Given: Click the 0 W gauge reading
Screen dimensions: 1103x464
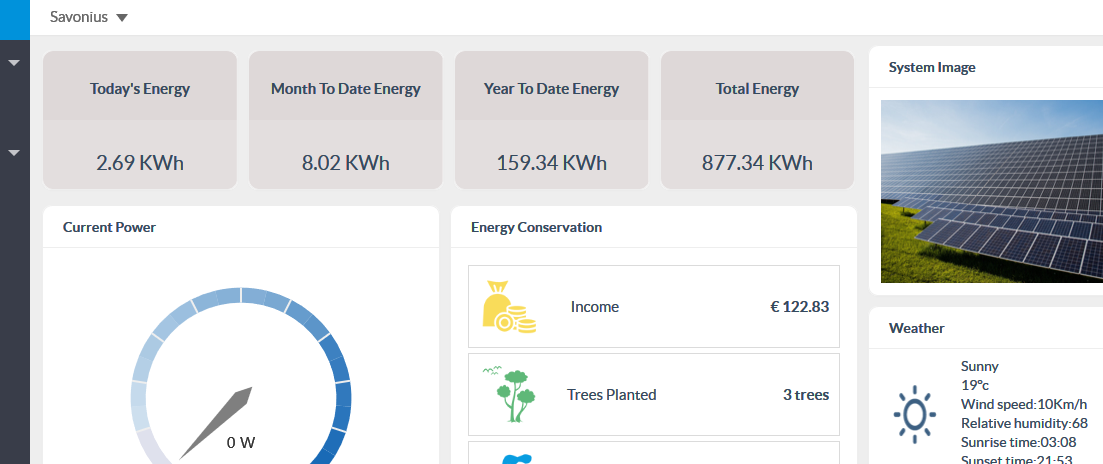Looking at the screenshot, I should 241,443.
